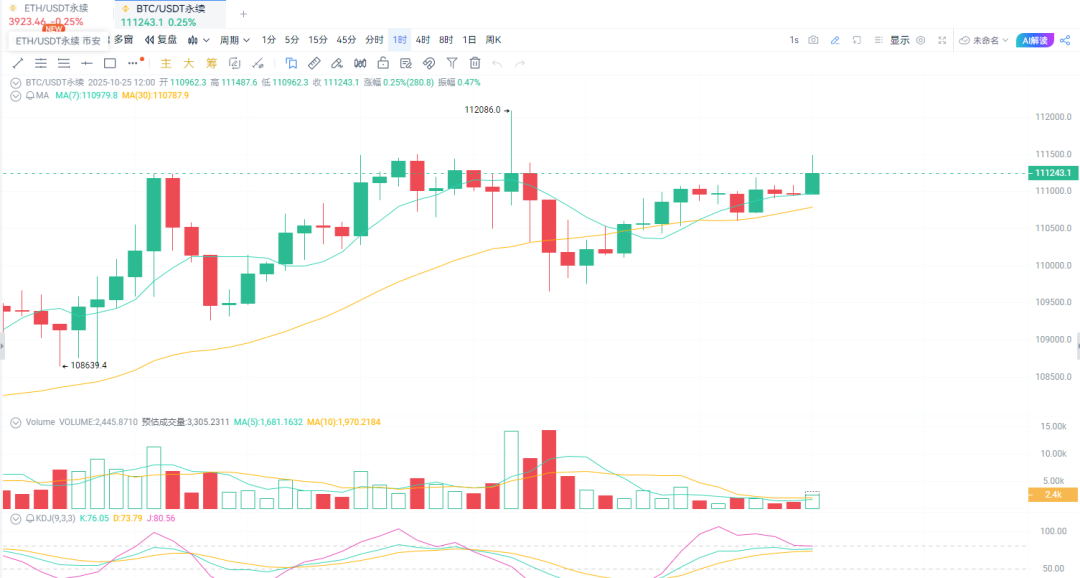This screenshot has height=578, width=1080.
Task: Select the 4时 timeframe
Action: (x=423, y=40)
